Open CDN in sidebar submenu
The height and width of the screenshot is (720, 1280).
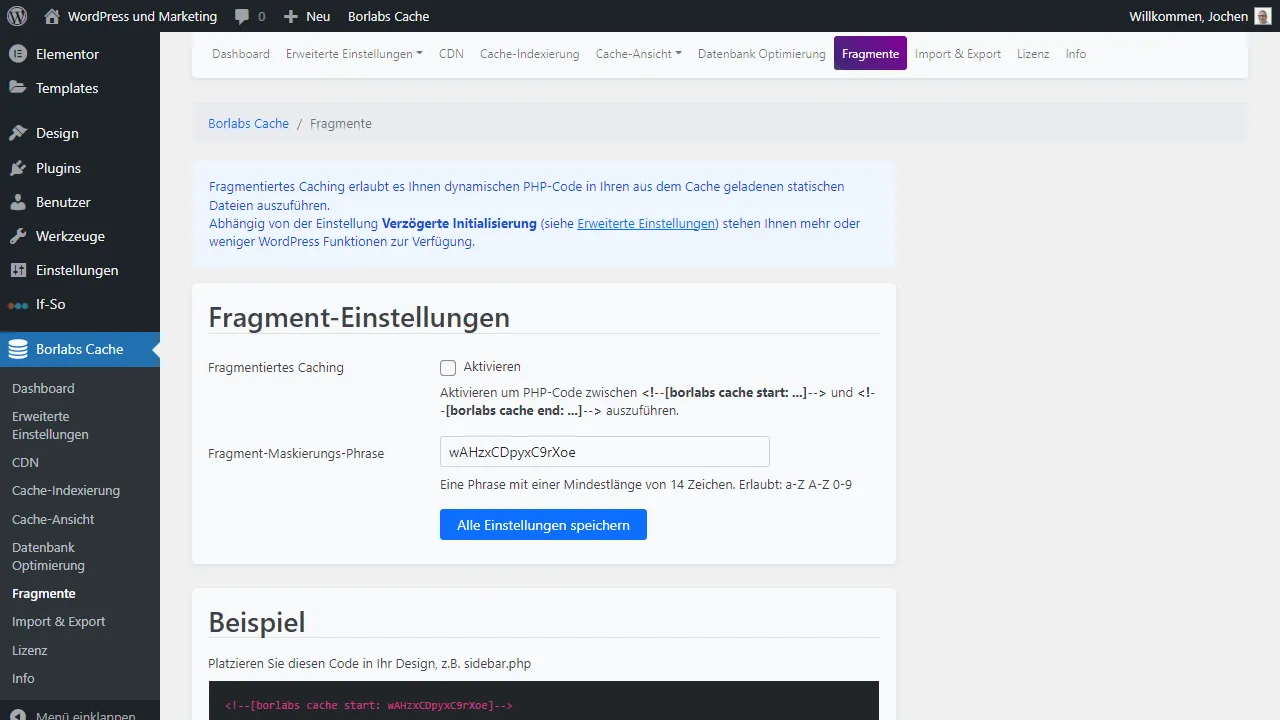coord(25,462)
